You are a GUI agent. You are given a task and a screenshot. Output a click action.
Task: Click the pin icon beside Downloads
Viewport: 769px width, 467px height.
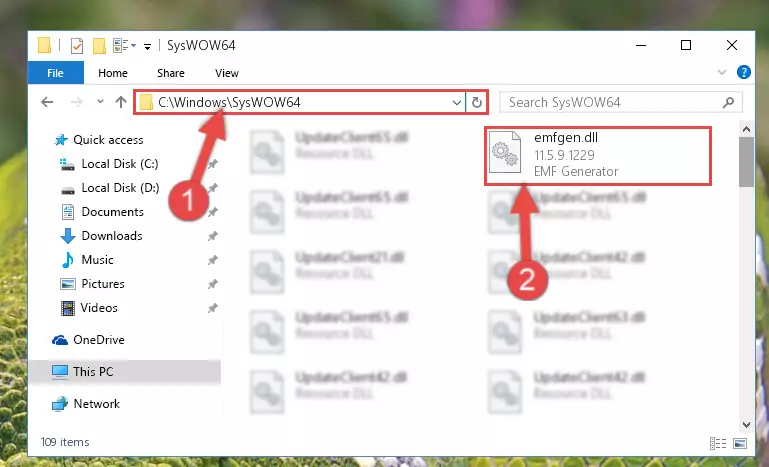pyautogui.click(x=212, y=236)
